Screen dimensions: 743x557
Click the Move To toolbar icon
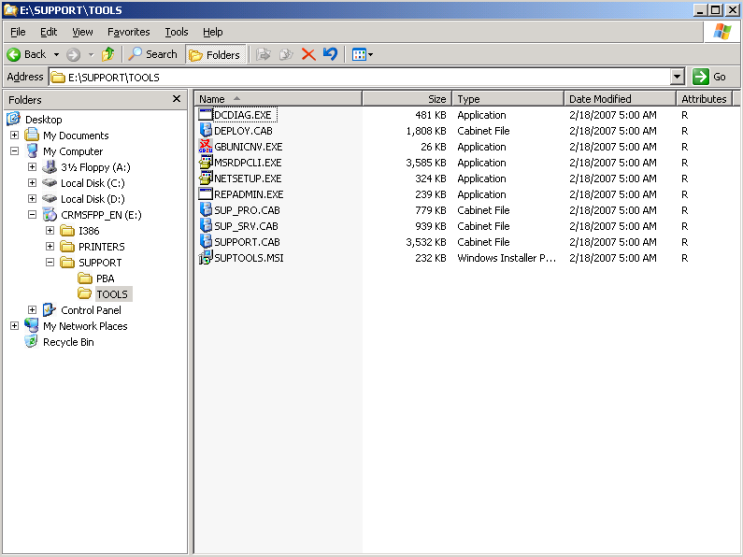click(263, 55)
